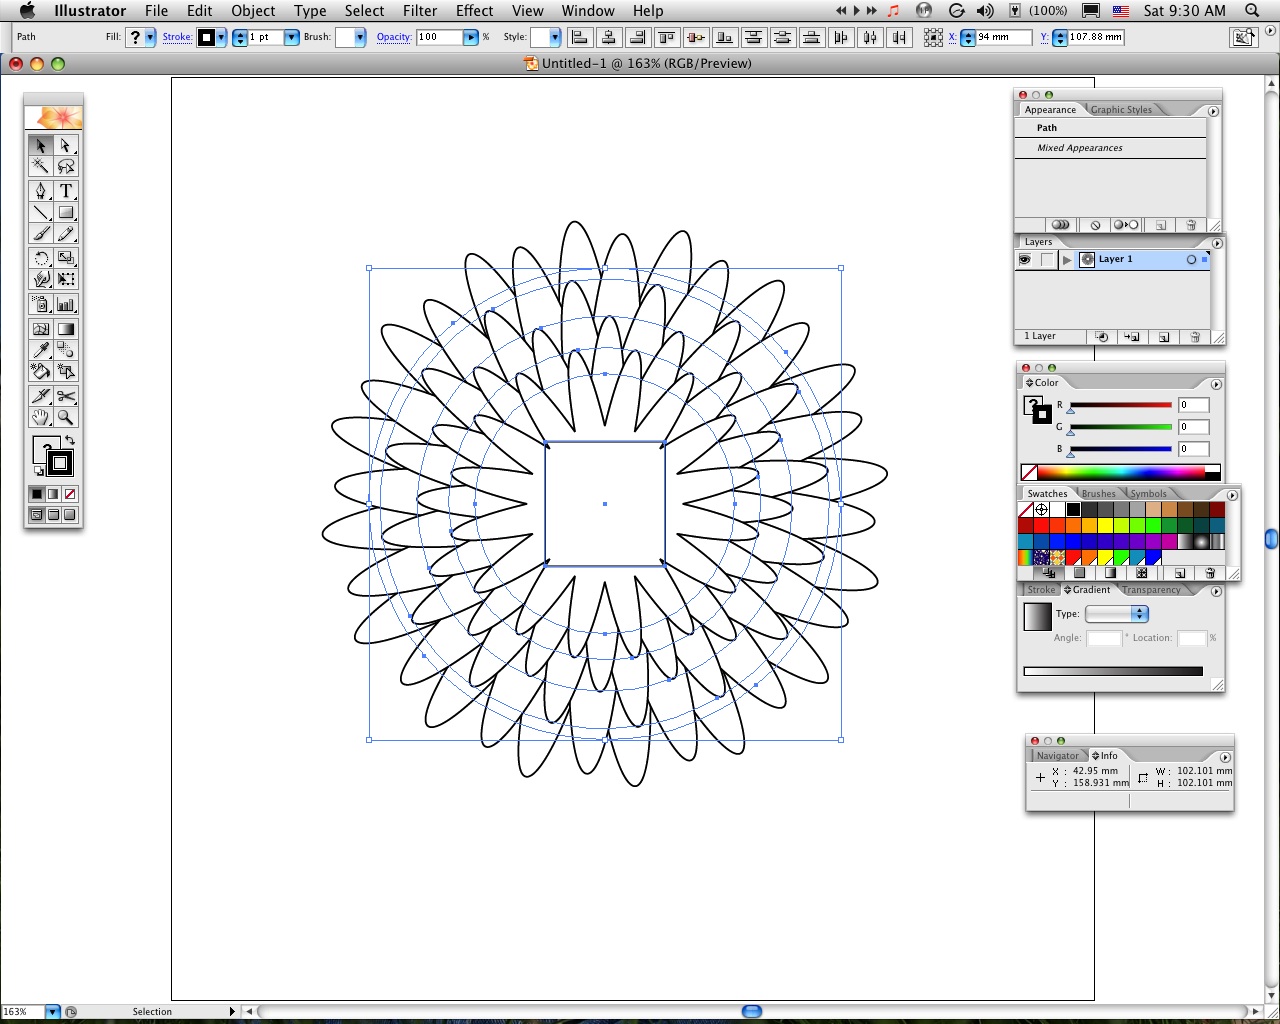The width and height of the screenshot is (1280, 1024).
Task: Open the Window menu
Action: [587, 10]
